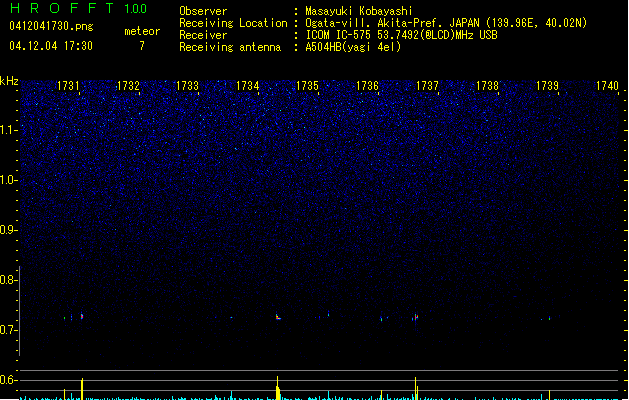Click time axis marker 1731
Image resolution: width=629 pixels, height=400 pixels.
tap(68, 86)
